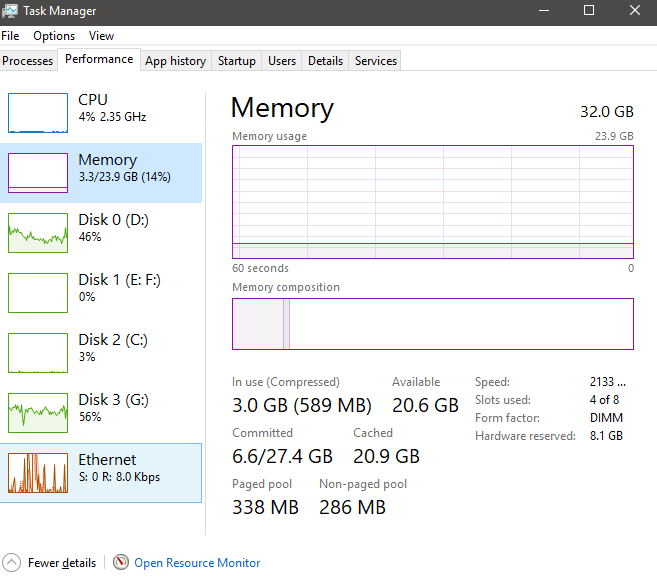Click the Form factor DIMM value
Viewport: 657px width, 578px height.
(606, 418)
